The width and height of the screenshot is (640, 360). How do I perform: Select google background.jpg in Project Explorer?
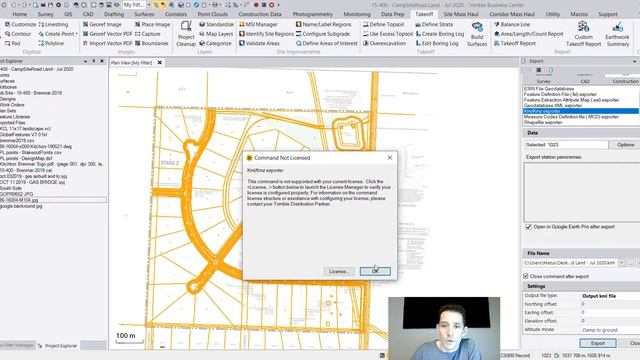21,206
